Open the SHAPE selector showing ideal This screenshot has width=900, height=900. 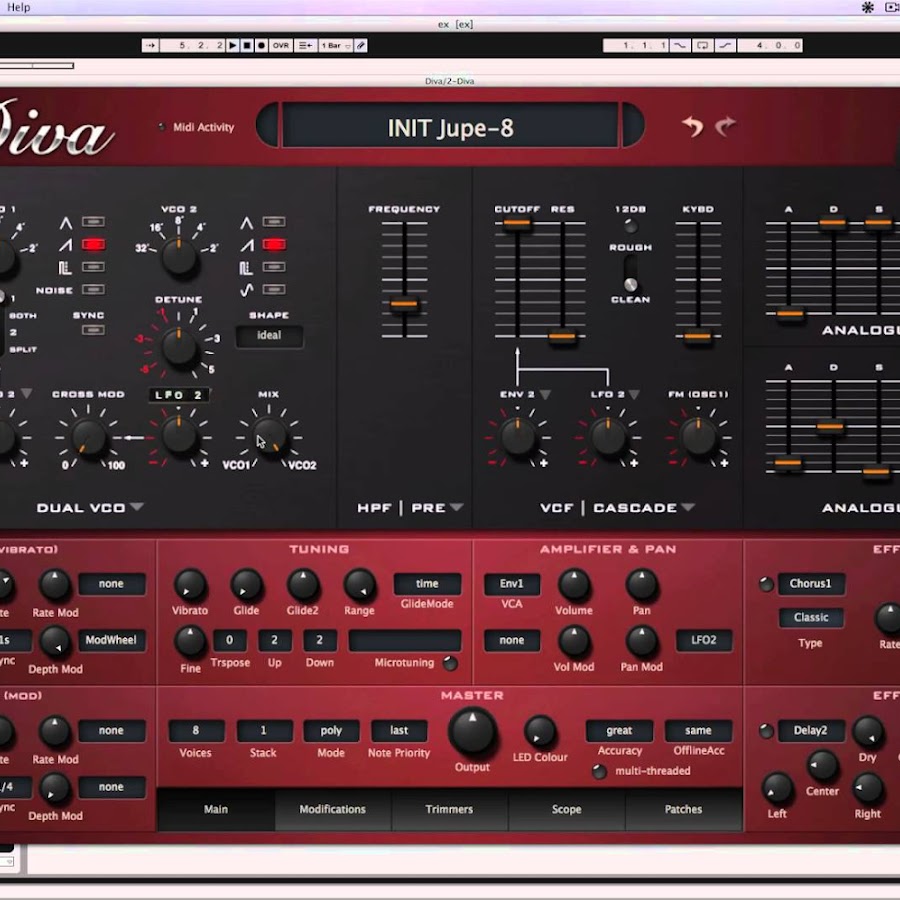(x=269, y=335)
